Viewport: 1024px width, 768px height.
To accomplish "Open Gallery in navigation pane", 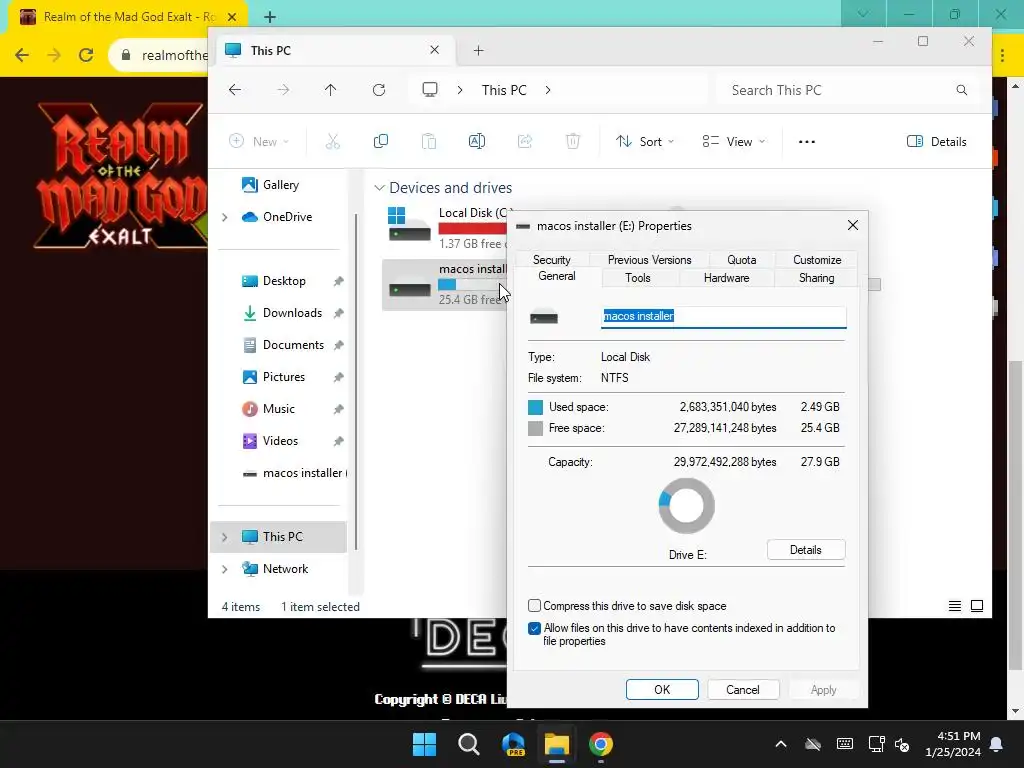I will coord(281,185).
